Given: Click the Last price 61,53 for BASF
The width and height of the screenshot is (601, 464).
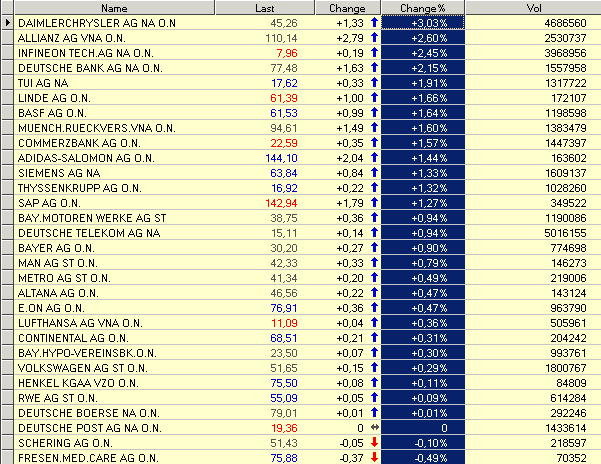Looking at the screenshot, I should 284,113.
